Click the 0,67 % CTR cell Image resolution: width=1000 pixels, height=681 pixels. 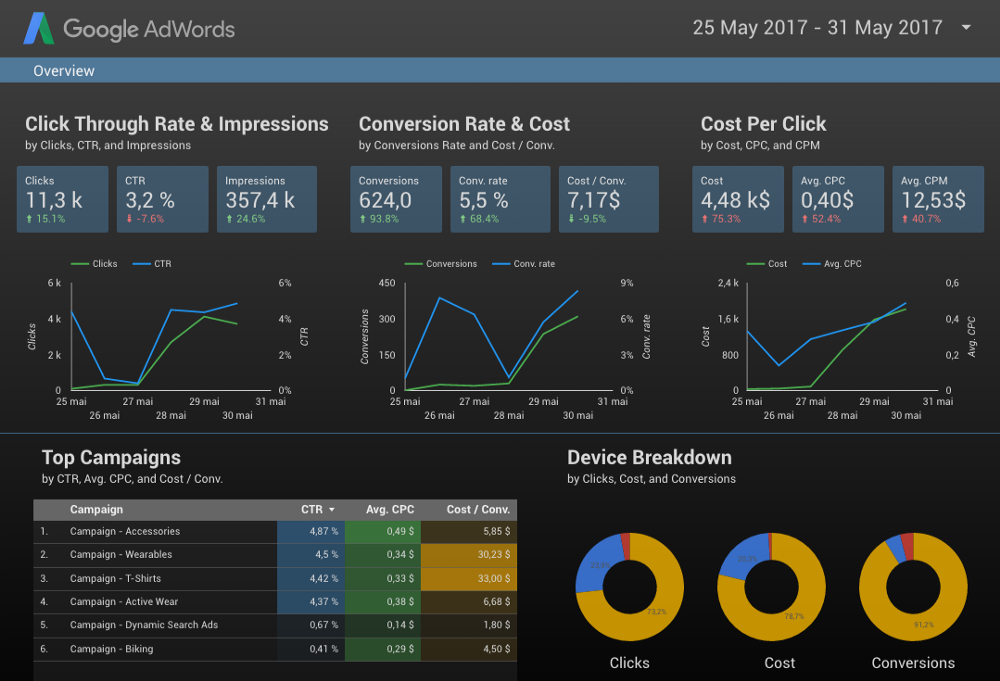[x=311, y=625]
